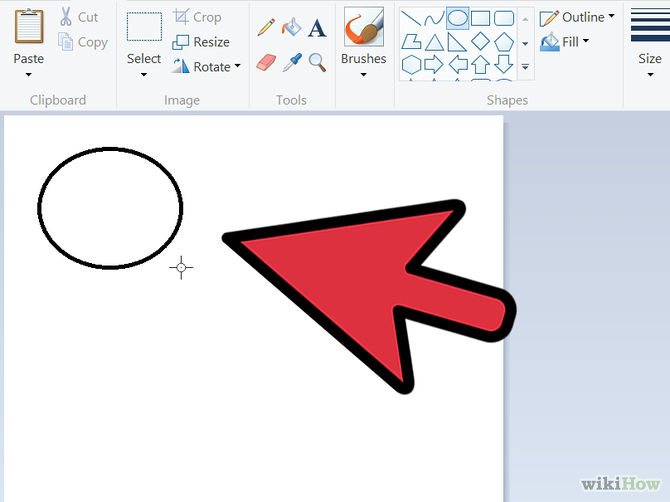Click the Brushes tool icon
The width and height of the screenshot is (670, 502).
(x=364, y=26)
